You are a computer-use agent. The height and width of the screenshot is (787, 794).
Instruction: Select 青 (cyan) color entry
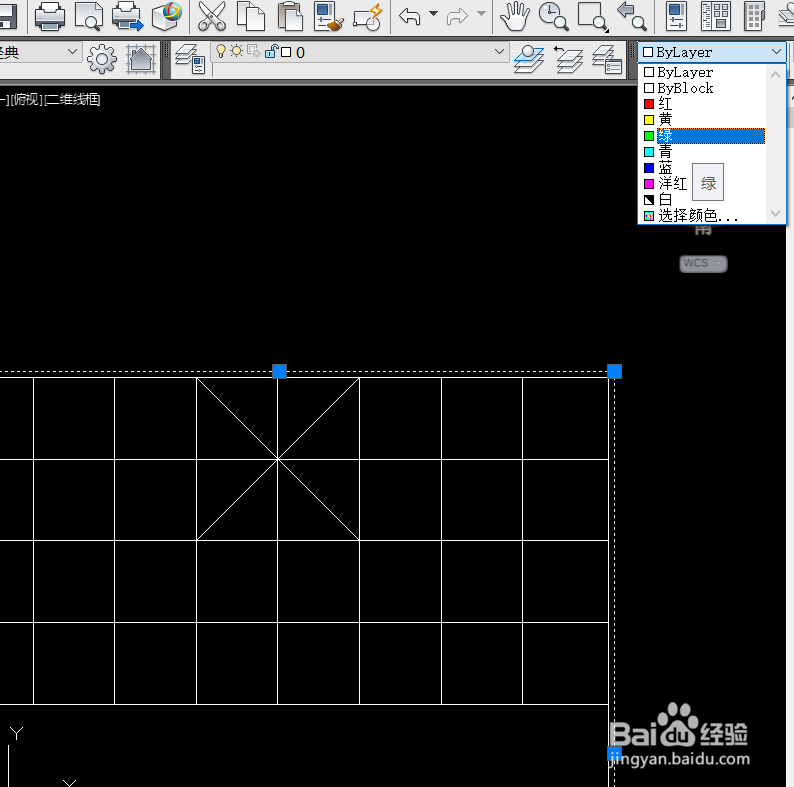coord(704,152)
